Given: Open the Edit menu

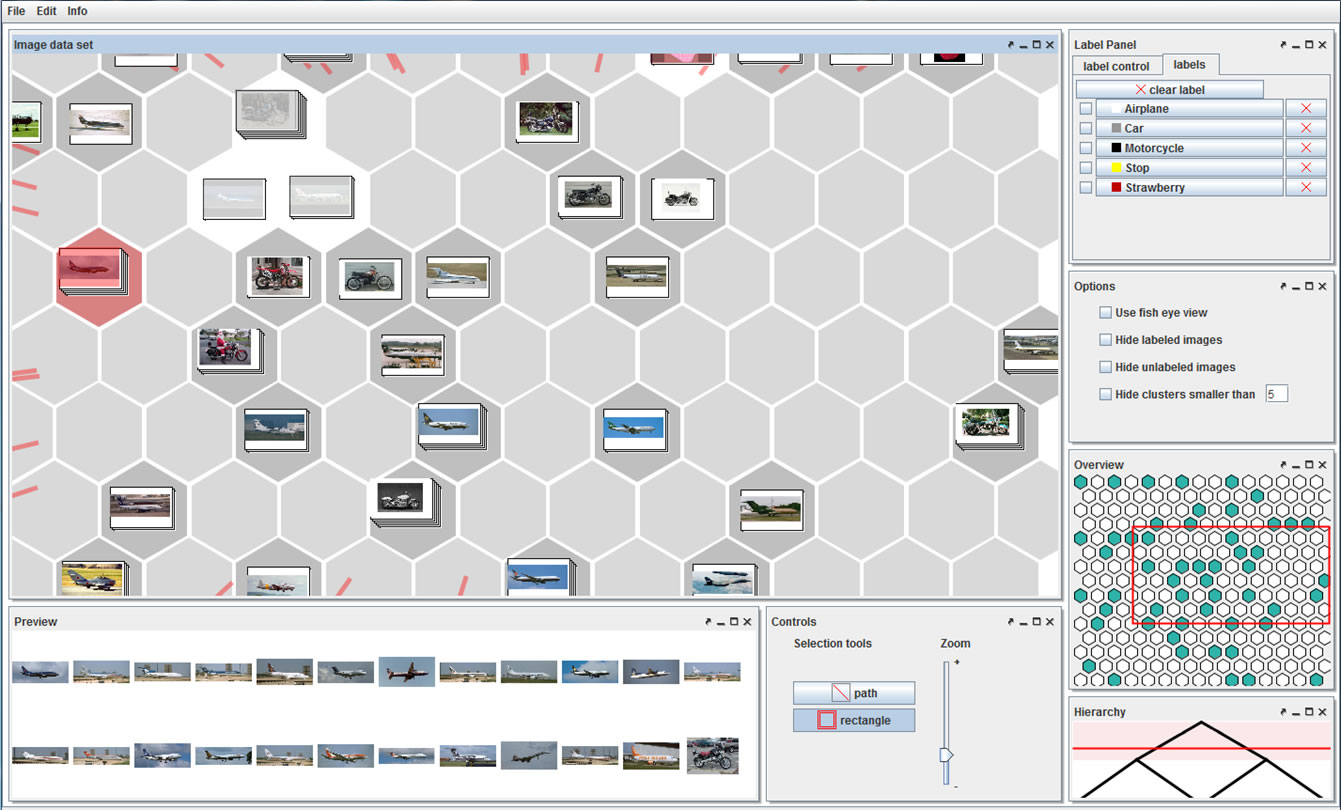Looking at the screenshot, I should point(47,11).
